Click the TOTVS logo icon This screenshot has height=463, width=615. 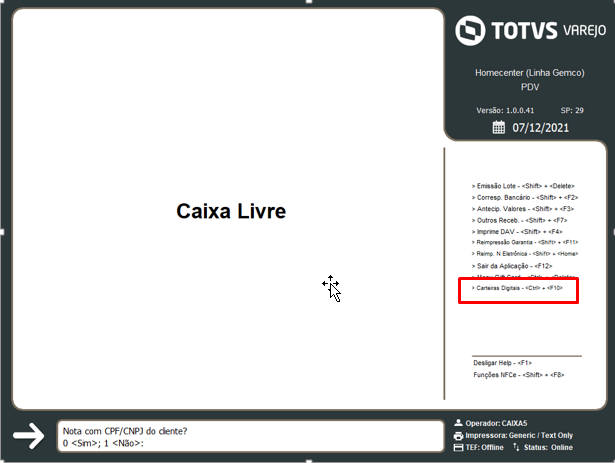point(470,31)
